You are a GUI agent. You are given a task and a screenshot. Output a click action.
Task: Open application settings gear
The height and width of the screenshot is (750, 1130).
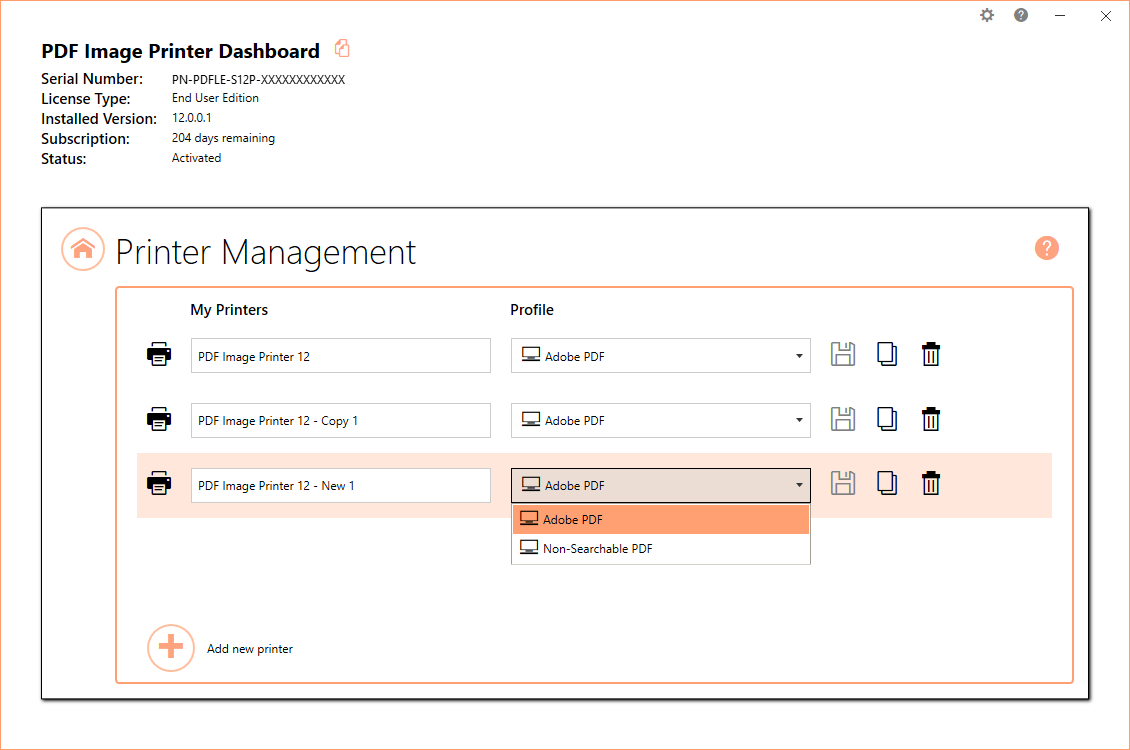987,16
